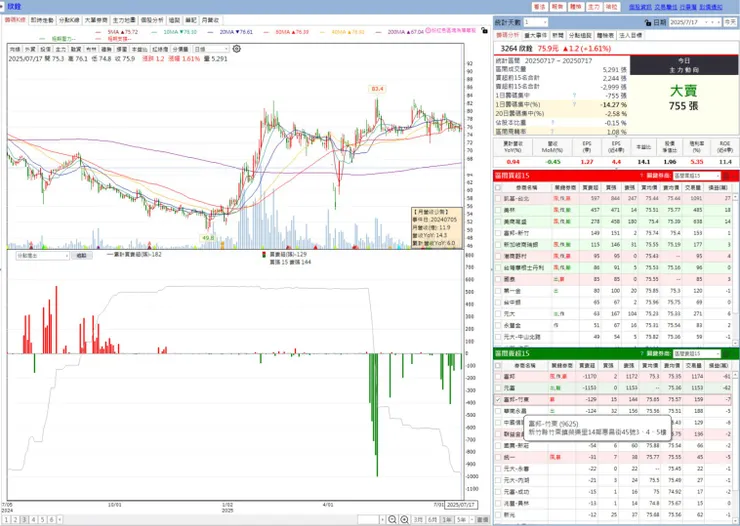Screen dimensions: 740x526
Task: Open the 分點進出 dropdown below the chart
Action: pos(42,255)
